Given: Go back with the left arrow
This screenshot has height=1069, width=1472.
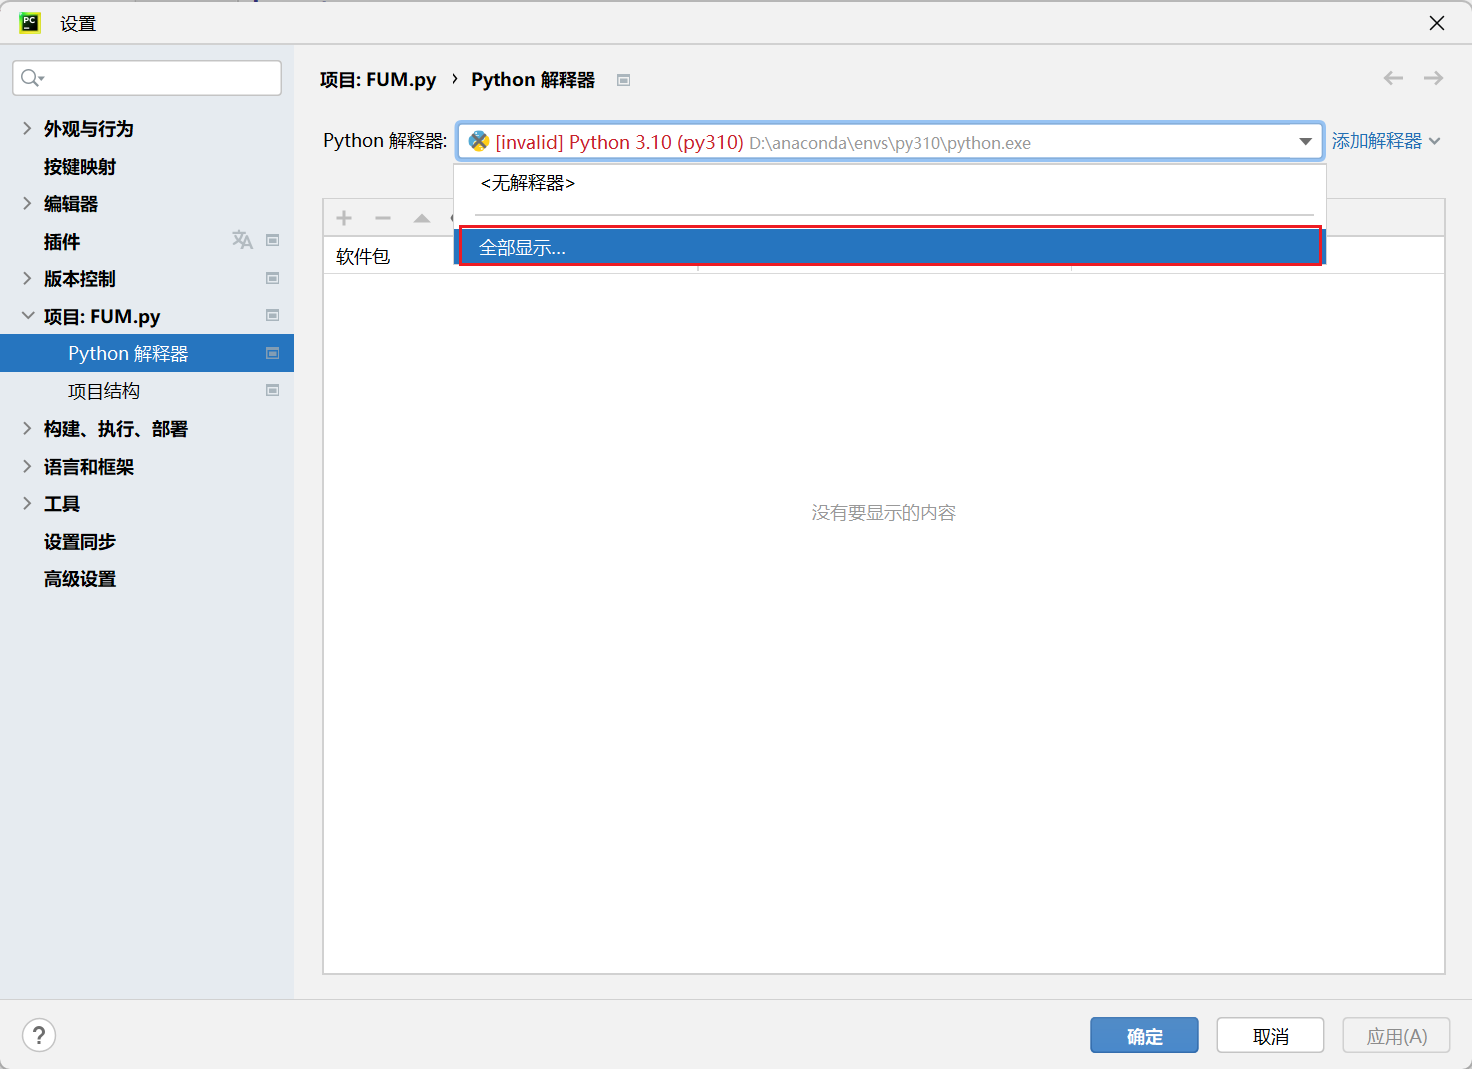Looking at the screenshot, I should click(1393, 78).
